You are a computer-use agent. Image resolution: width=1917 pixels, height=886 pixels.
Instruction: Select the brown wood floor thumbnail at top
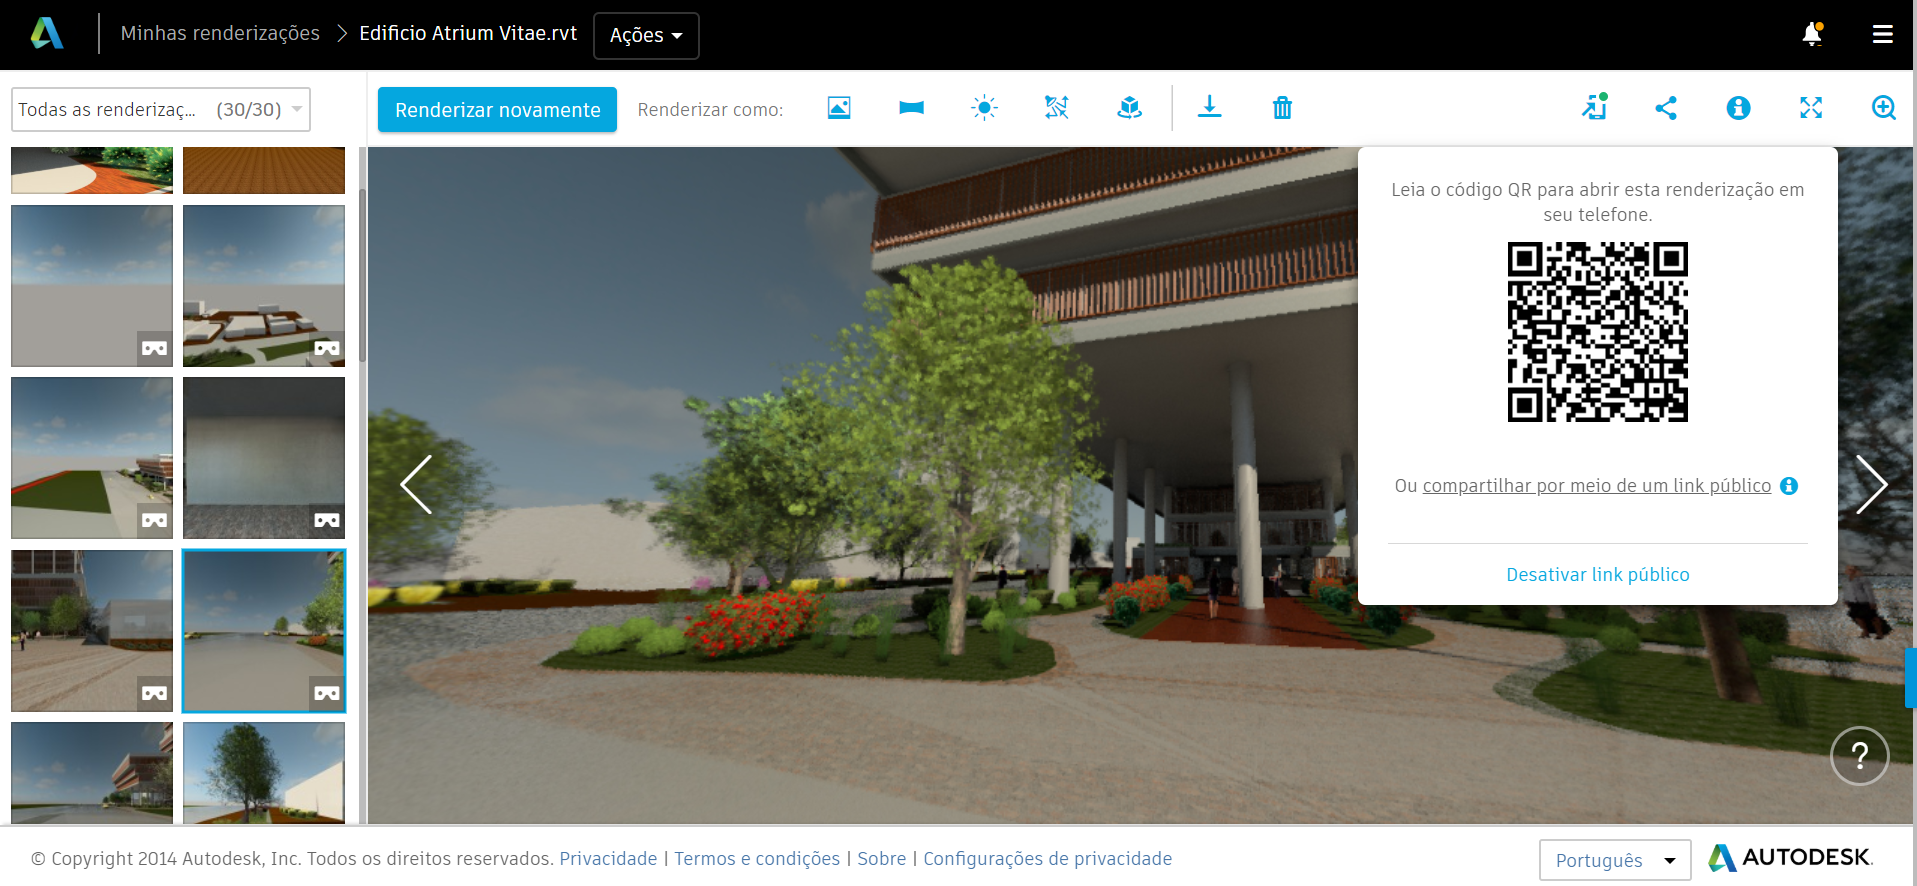click(x=264, y=170)
